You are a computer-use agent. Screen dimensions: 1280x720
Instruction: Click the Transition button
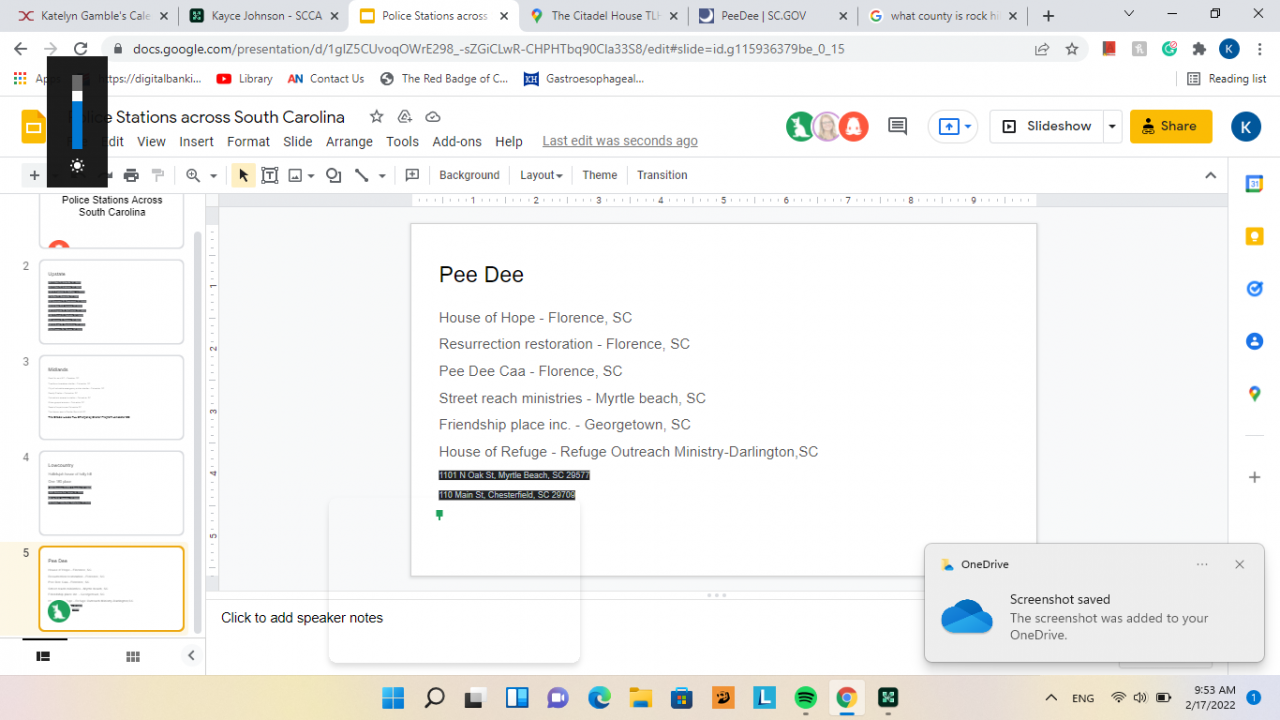pyautogui.click(x=662, y=175)
